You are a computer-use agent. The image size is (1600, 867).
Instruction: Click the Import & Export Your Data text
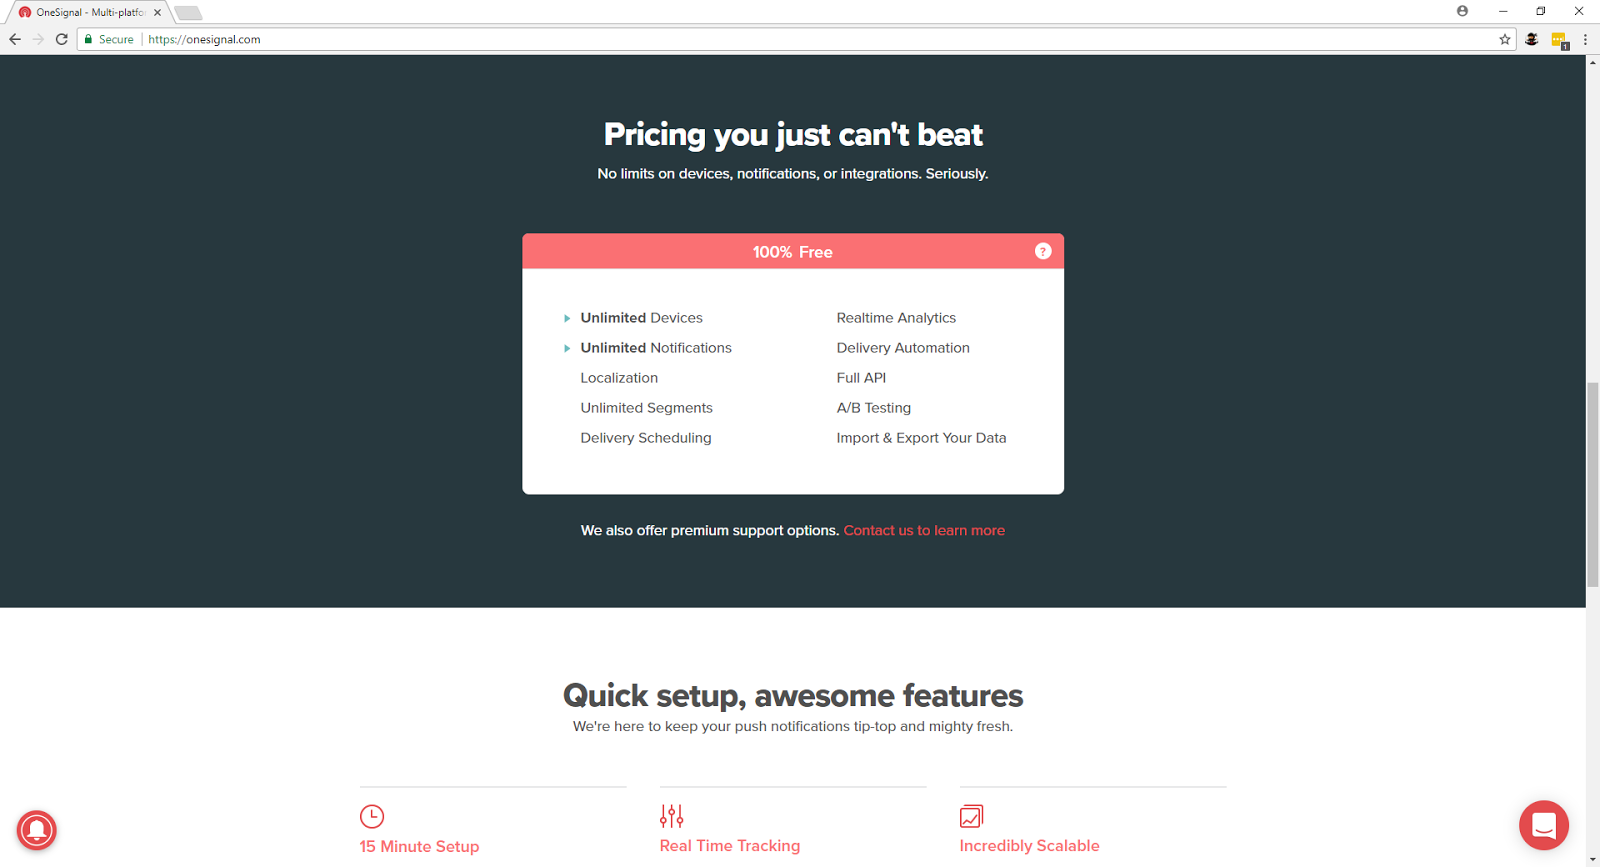point(921,438)
